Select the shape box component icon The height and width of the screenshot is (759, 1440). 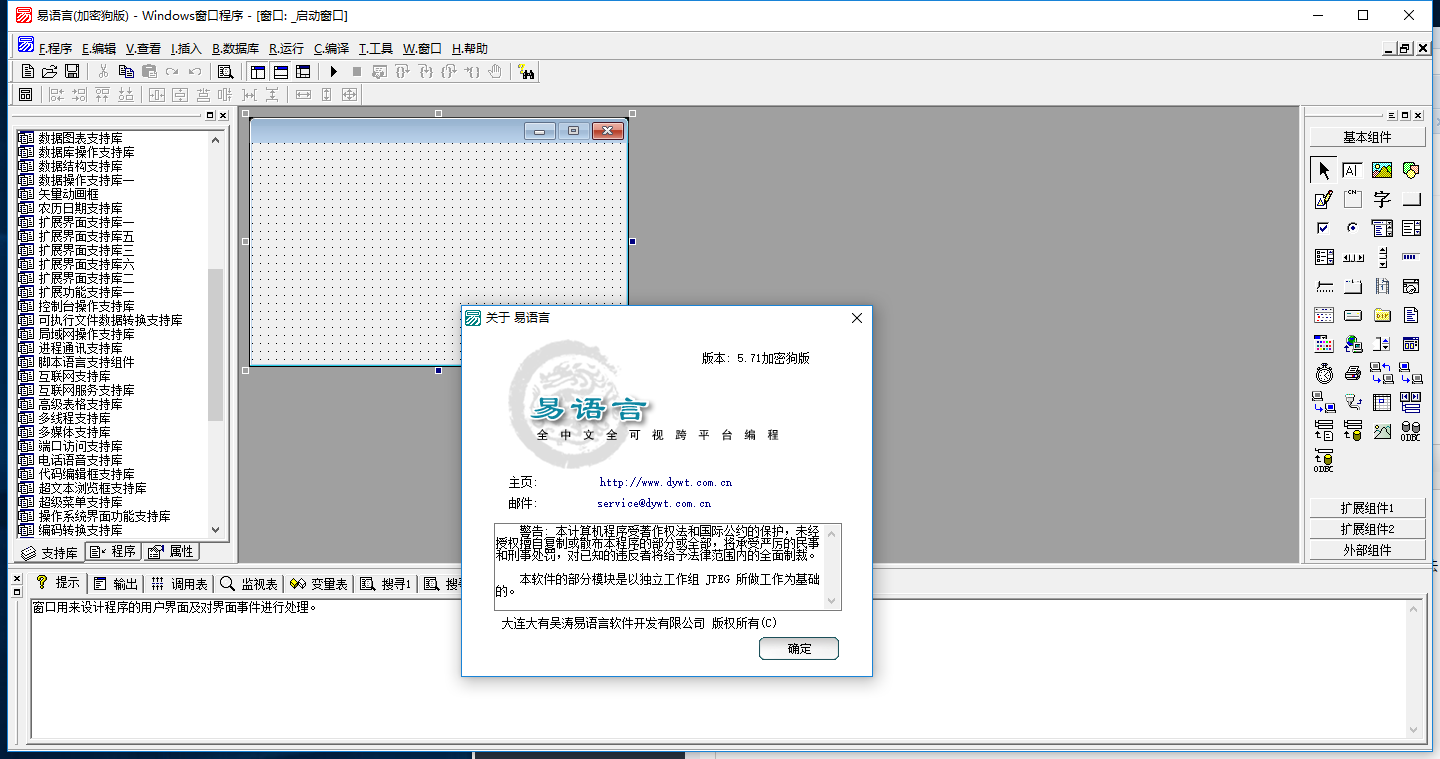pos(1411,170)
